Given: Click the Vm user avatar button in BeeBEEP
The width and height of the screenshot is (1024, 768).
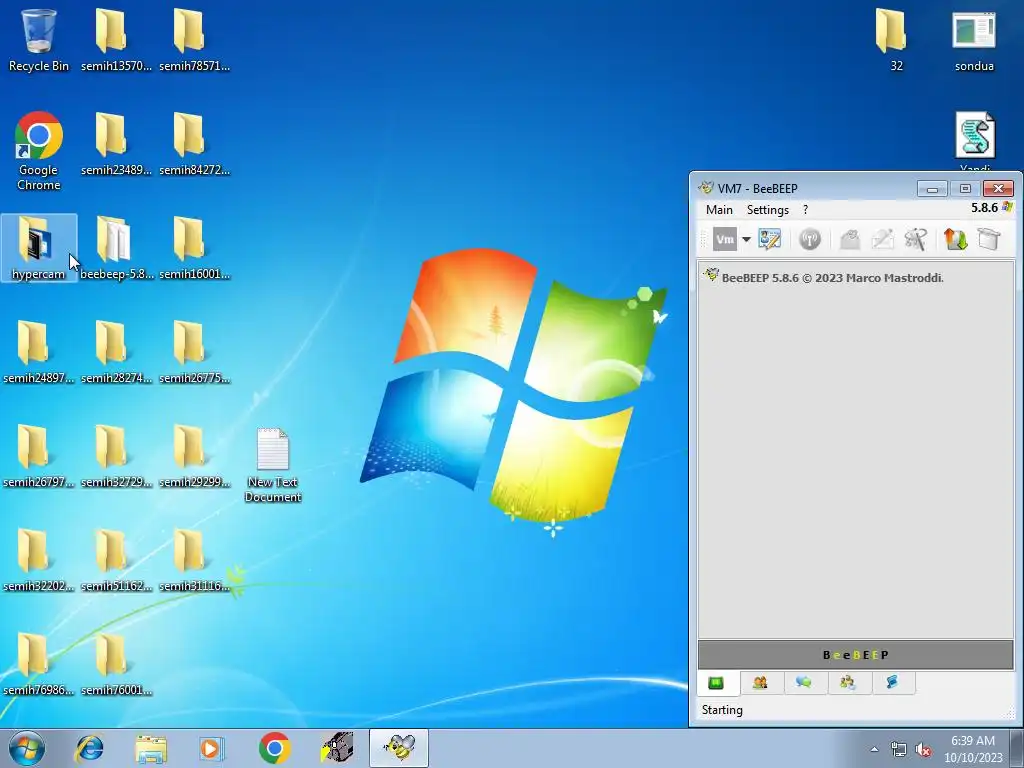Looking at the screenshot, I should pyautogui.click(x=724, y=239).
